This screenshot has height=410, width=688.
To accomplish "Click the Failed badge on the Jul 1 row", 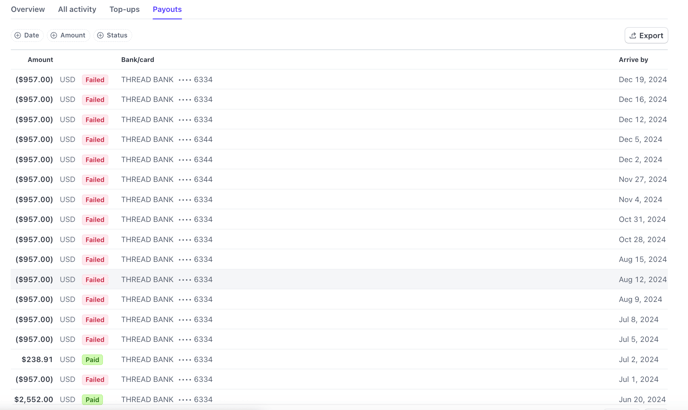I will click(x=95, y=379).
